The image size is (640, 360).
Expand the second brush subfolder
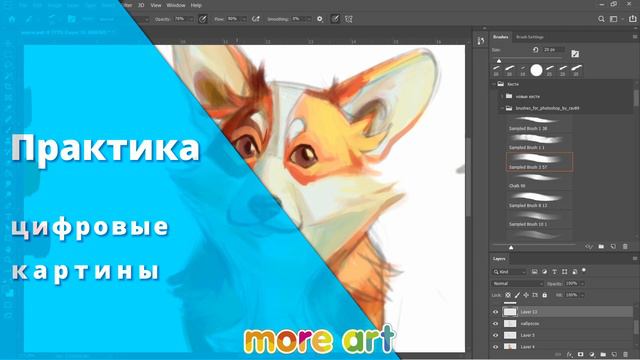tap(502, 96)
